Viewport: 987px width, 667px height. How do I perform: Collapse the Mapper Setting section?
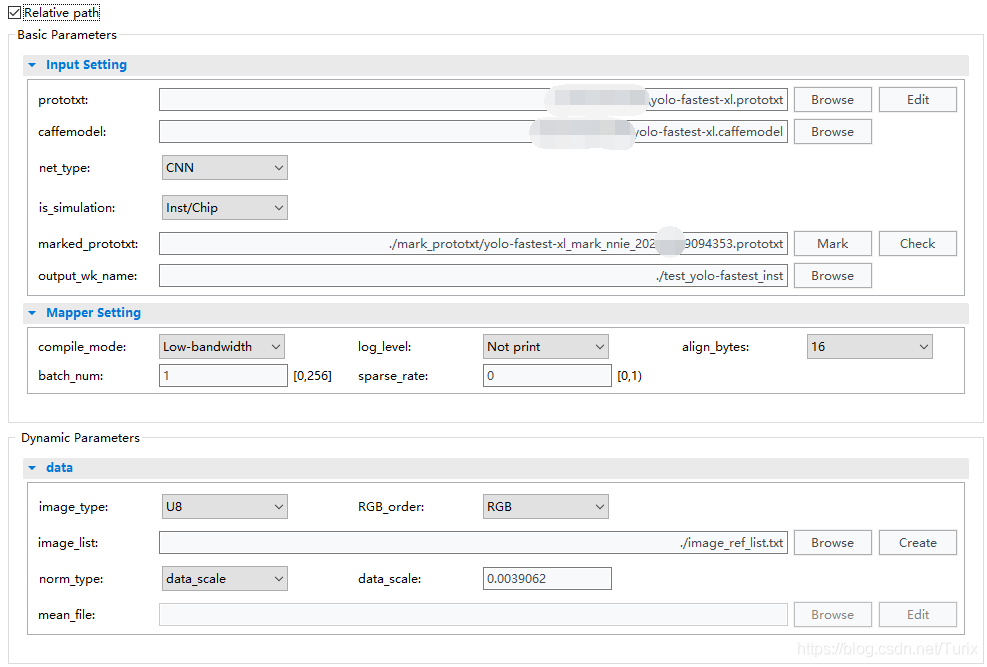point(32,313)
